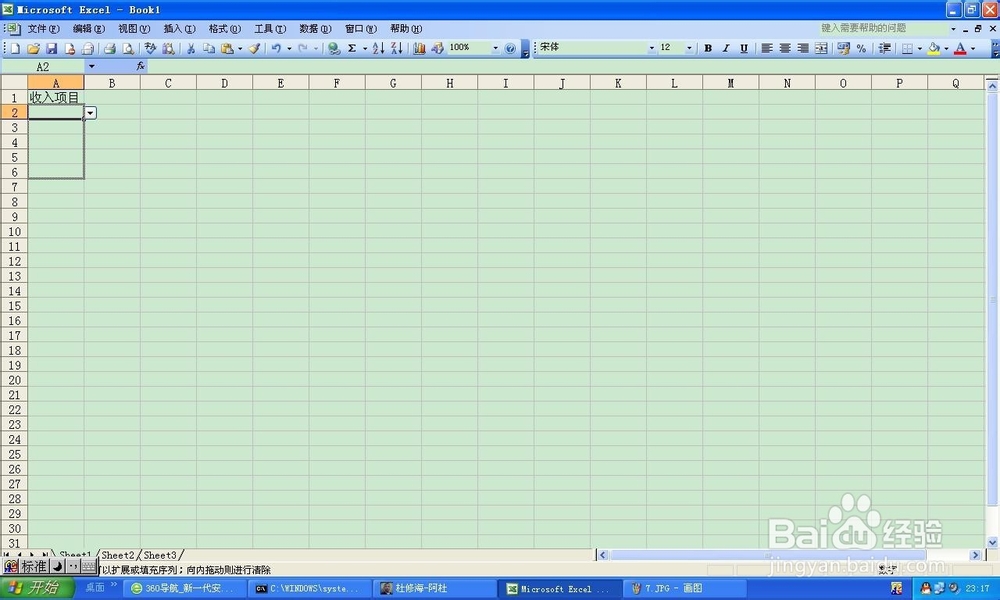
Task: Open the 编辑 menu
Action: 89,29
